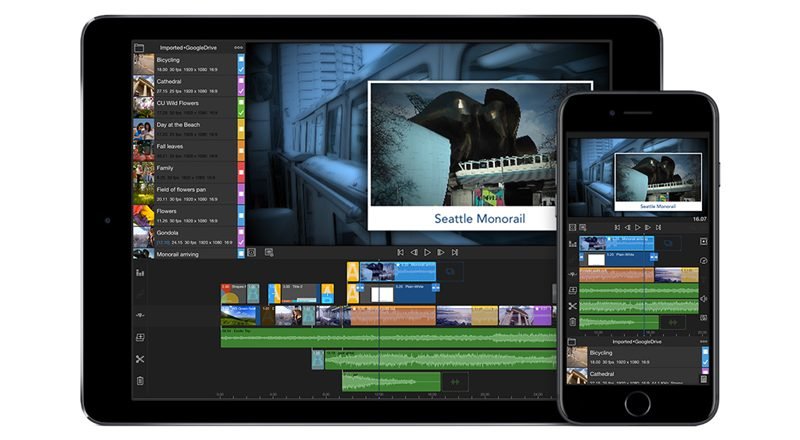Toggle the blue color tag on Bicycling on iPad

tap(241, 64)
